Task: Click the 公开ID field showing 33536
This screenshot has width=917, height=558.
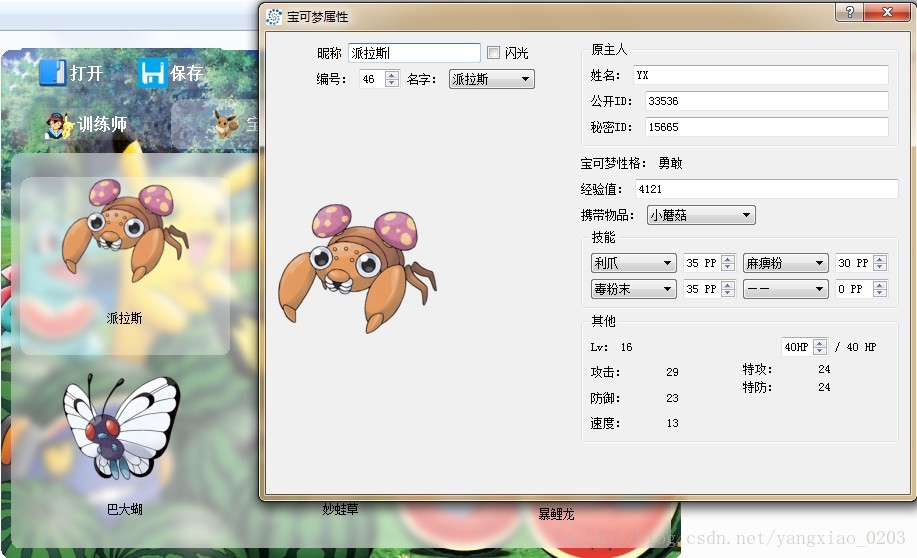Action: [767, 101]
